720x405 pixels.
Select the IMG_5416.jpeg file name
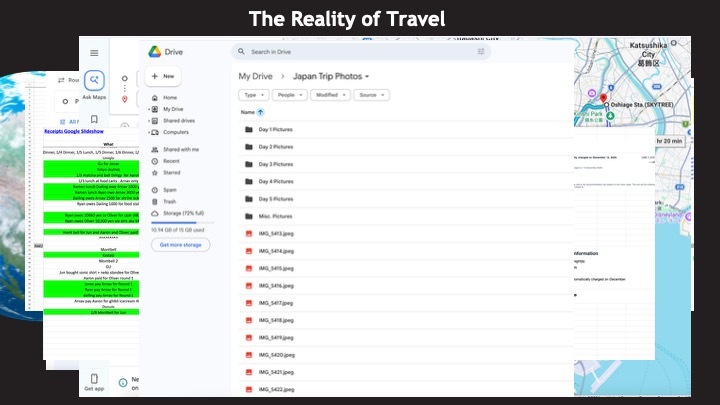coord(276,286)
